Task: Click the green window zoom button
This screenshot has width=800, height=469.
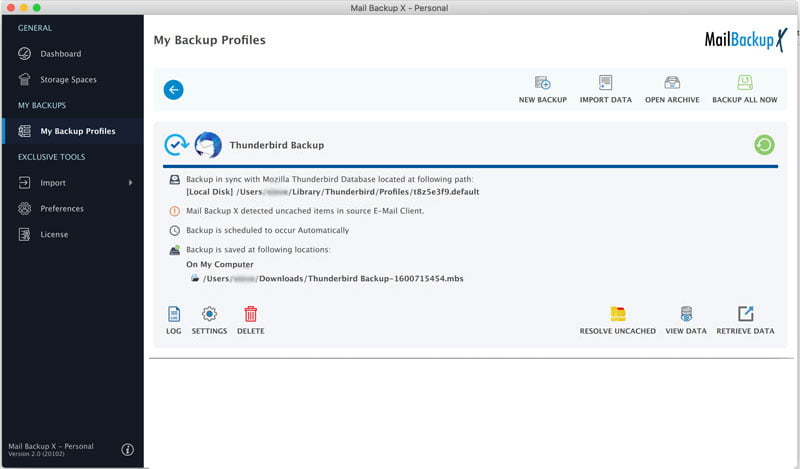Action: pyautogui.click(x=37, y=8)
